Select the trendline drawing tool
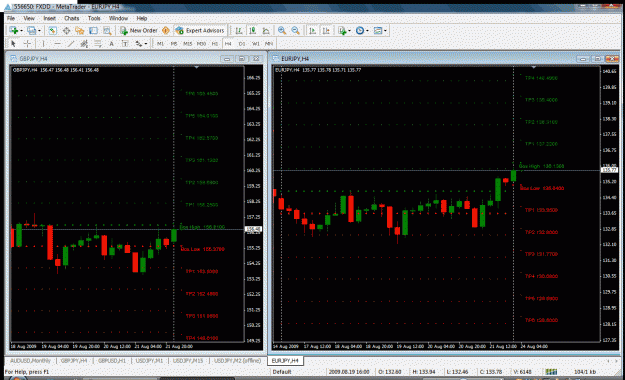Image resolution: width=625 pixels, height=380 pixels. (x=71, y=43)
